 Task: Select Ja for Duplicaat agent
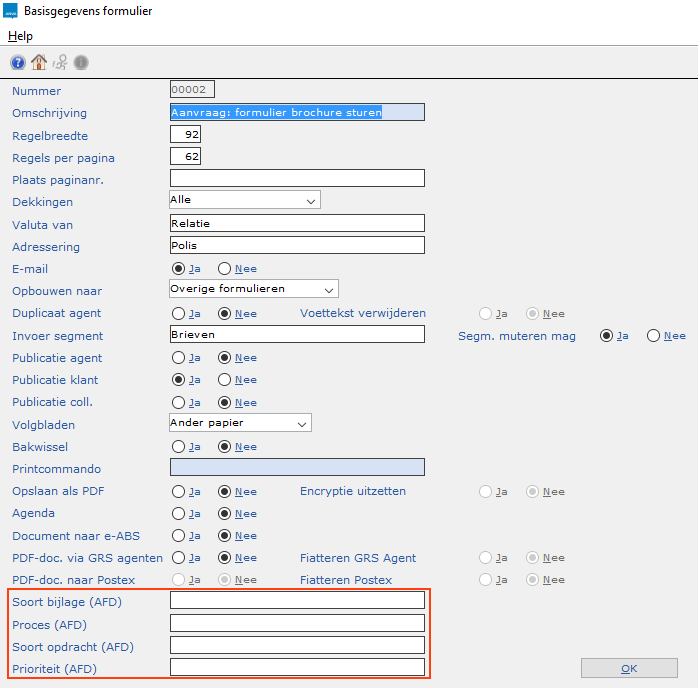click(179, 314)
